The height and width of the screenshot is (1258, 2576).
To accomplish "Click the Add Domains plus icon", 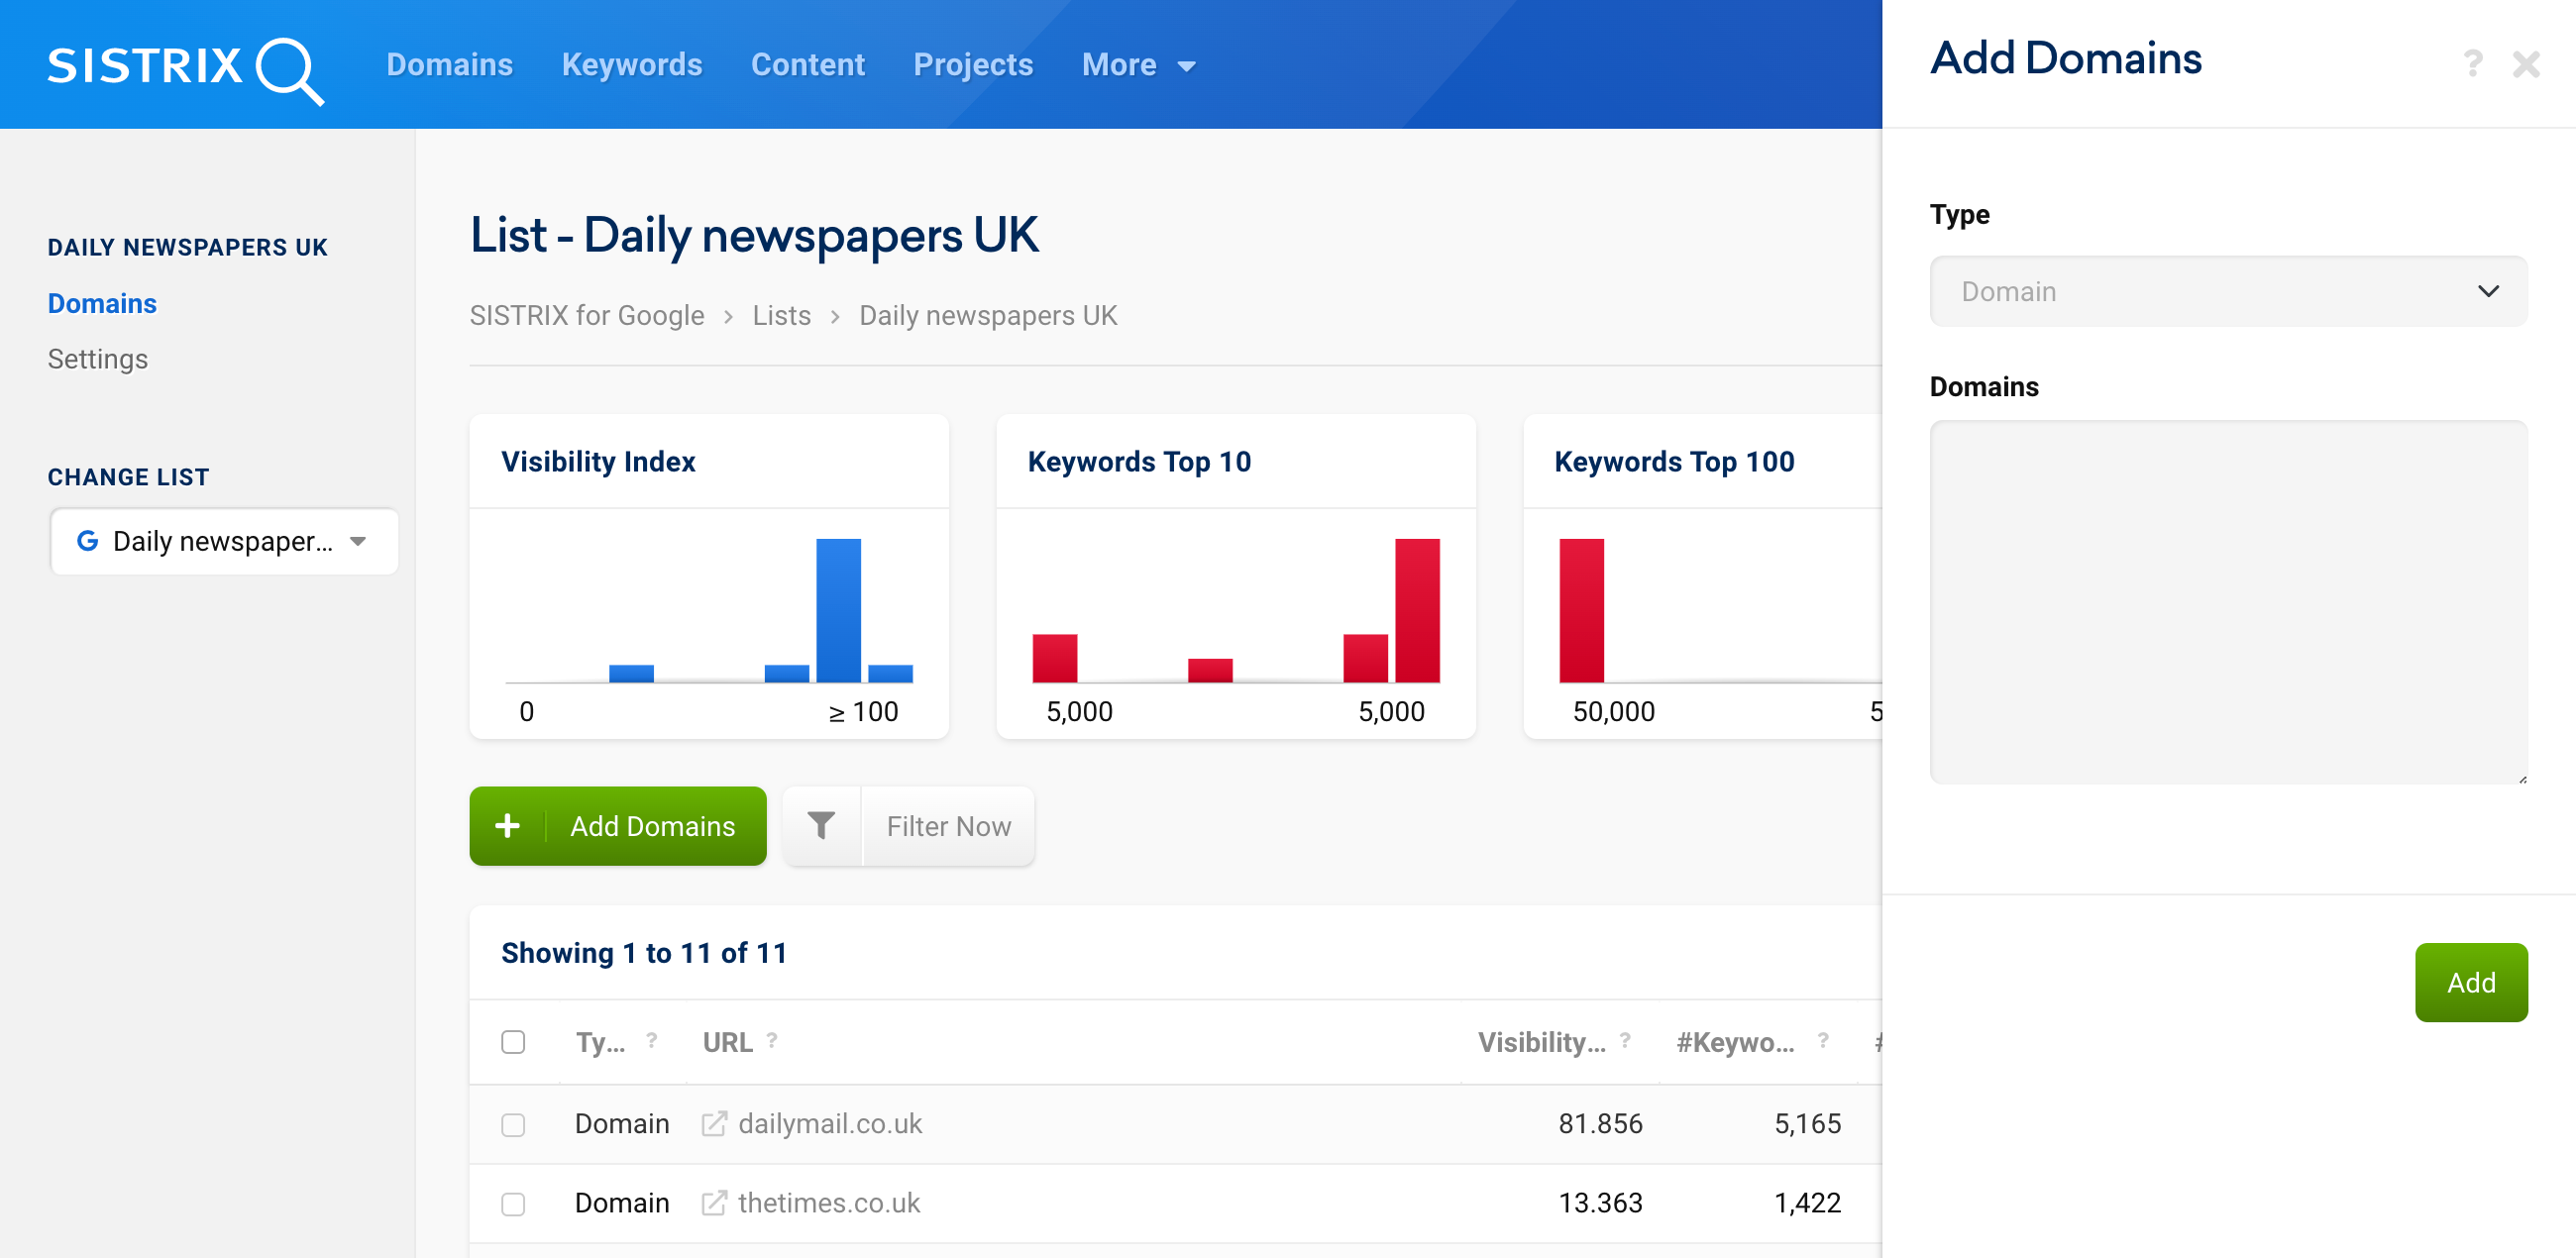I will tap(509, 824).
